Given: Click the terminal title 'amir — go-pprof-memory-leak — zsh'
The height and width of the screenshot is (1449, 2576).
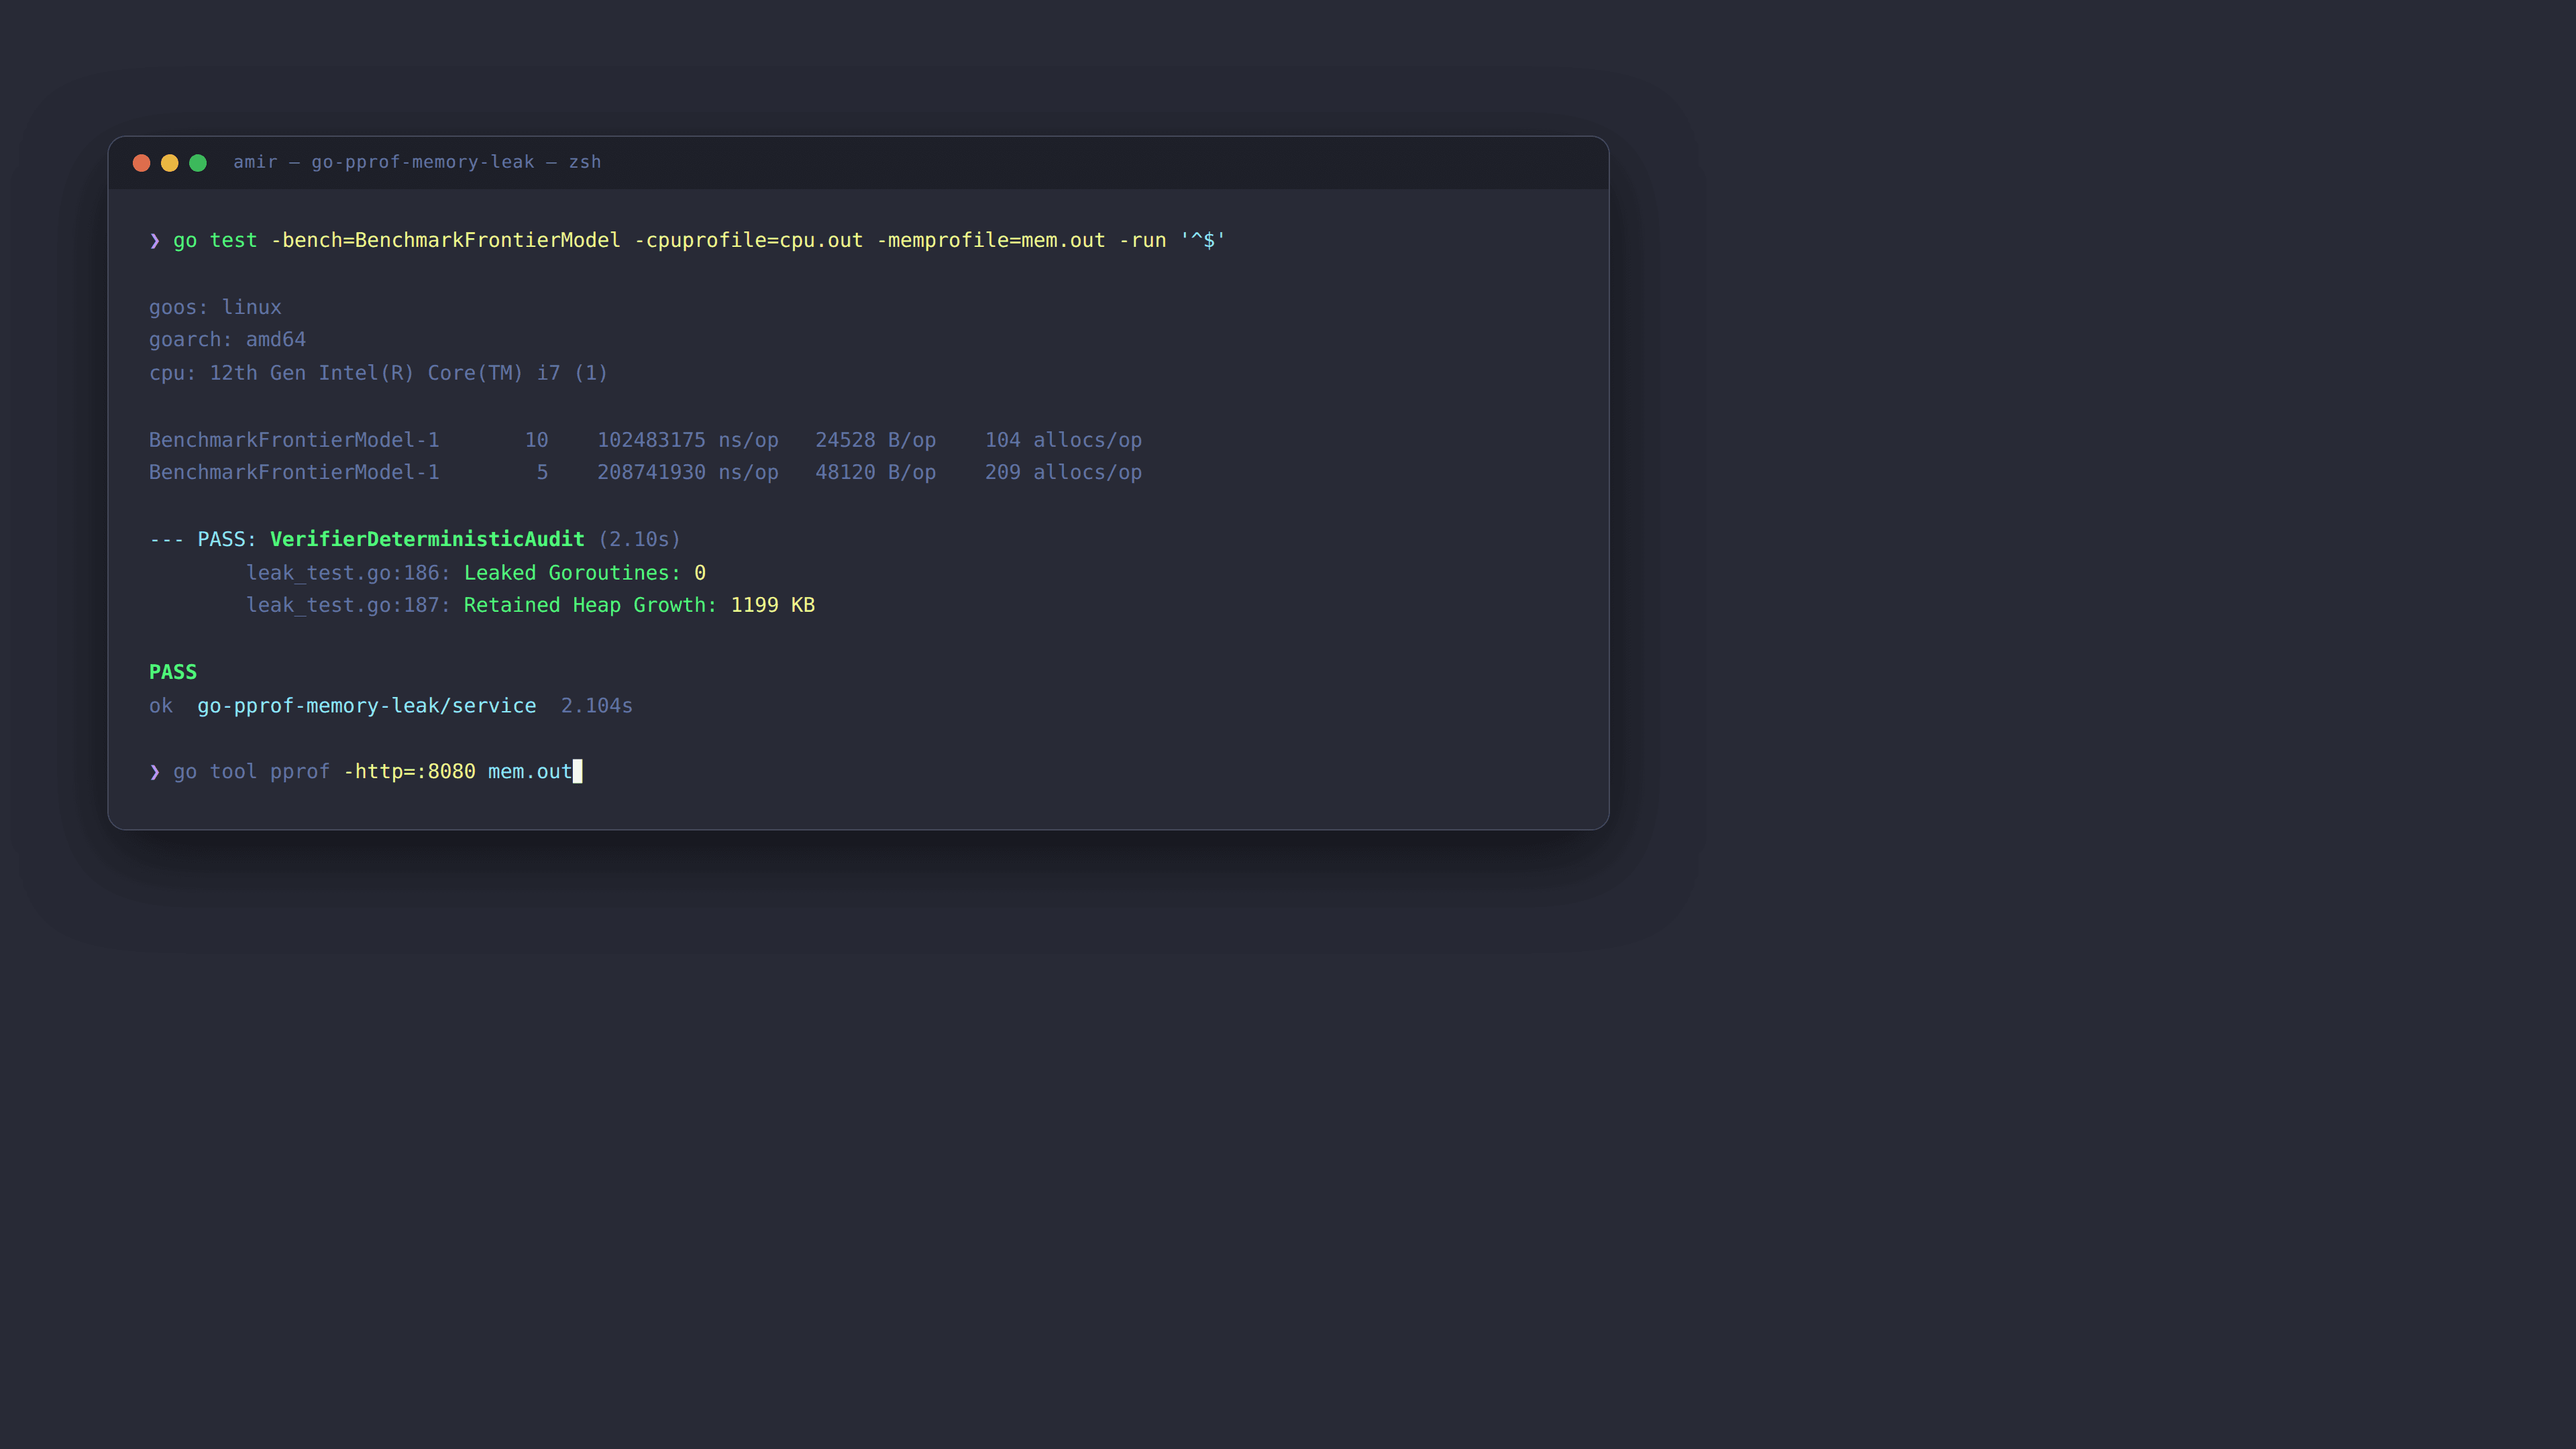Looking at the screenshot, I should [x=417, y=162].
